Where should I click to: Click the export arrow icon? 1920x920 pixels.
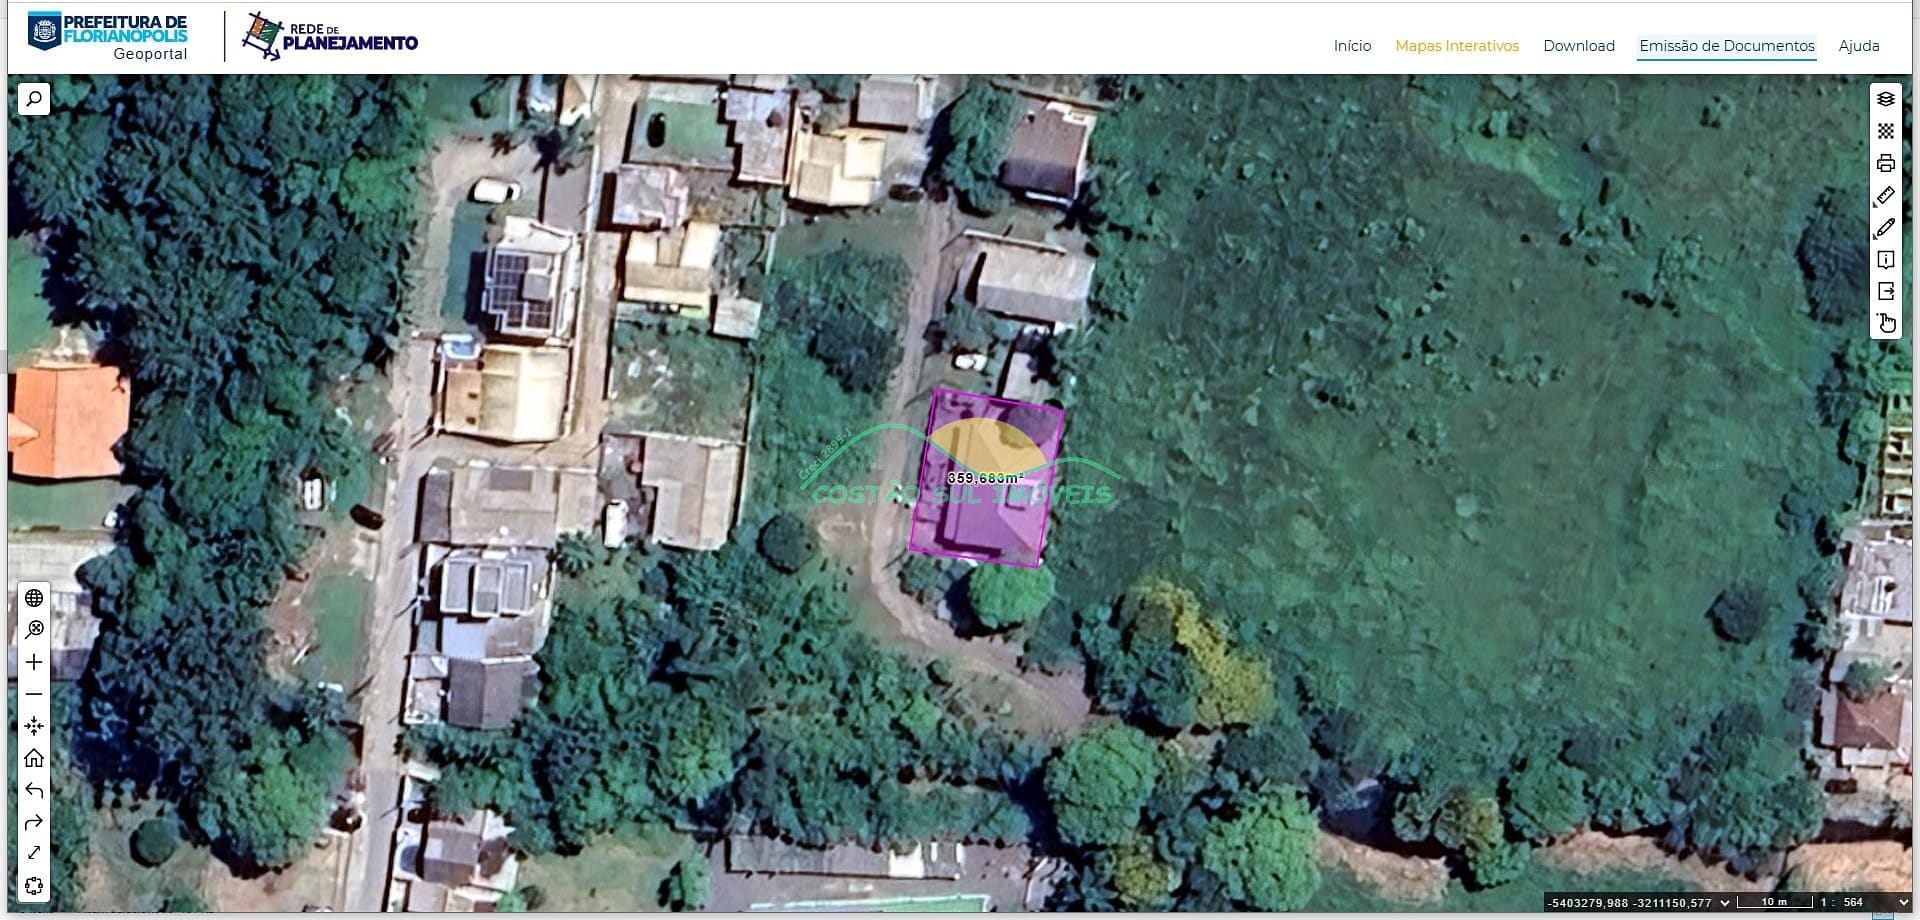pyautogui.click(x=1885, y=292)
